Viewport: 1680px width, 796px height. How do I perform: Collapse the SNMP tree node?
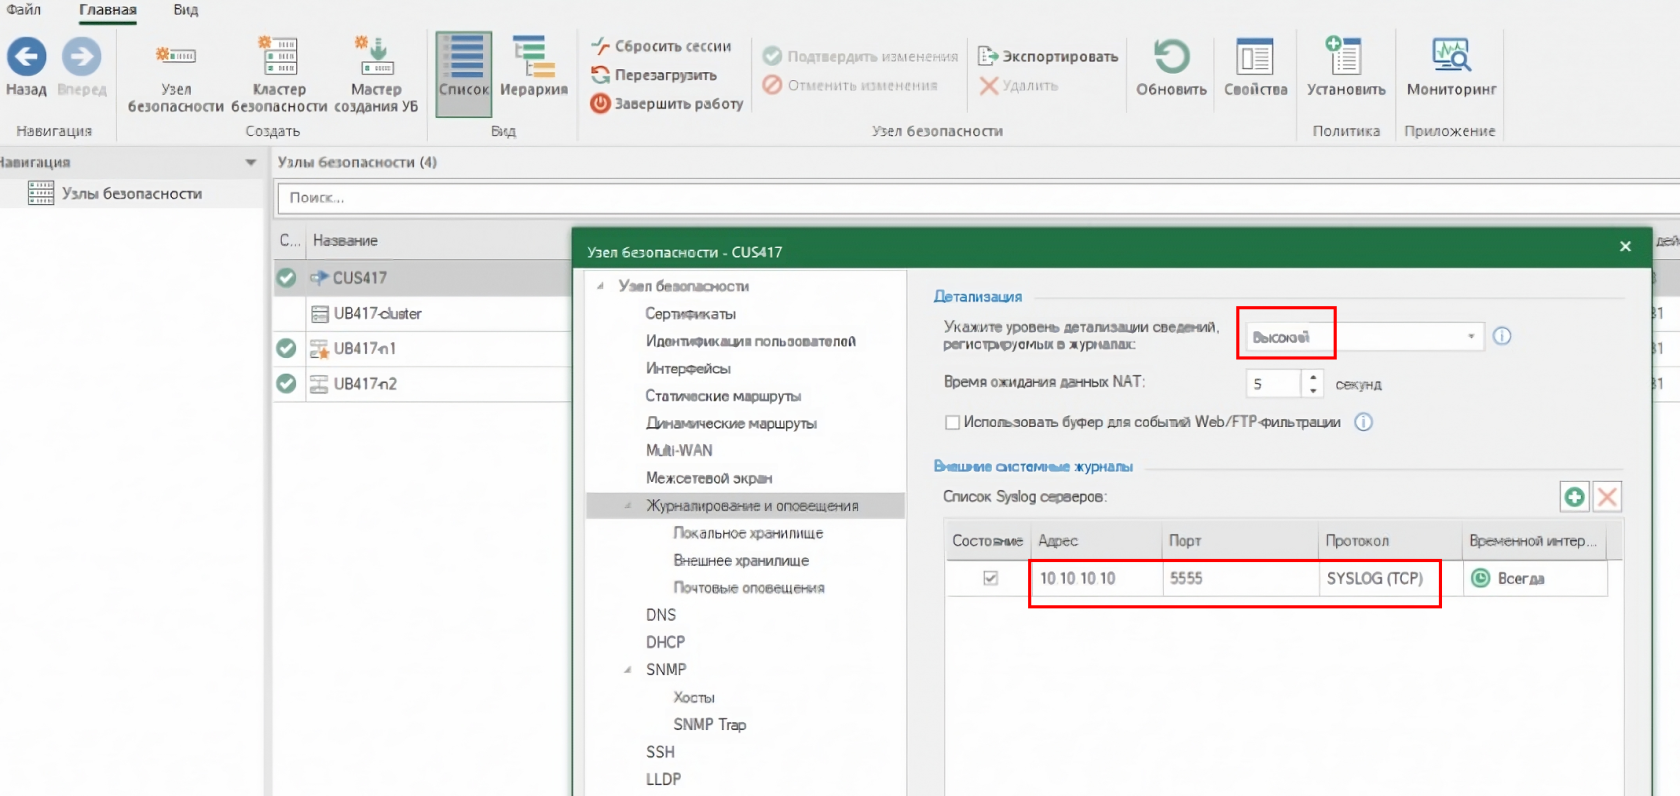point(628,670)
